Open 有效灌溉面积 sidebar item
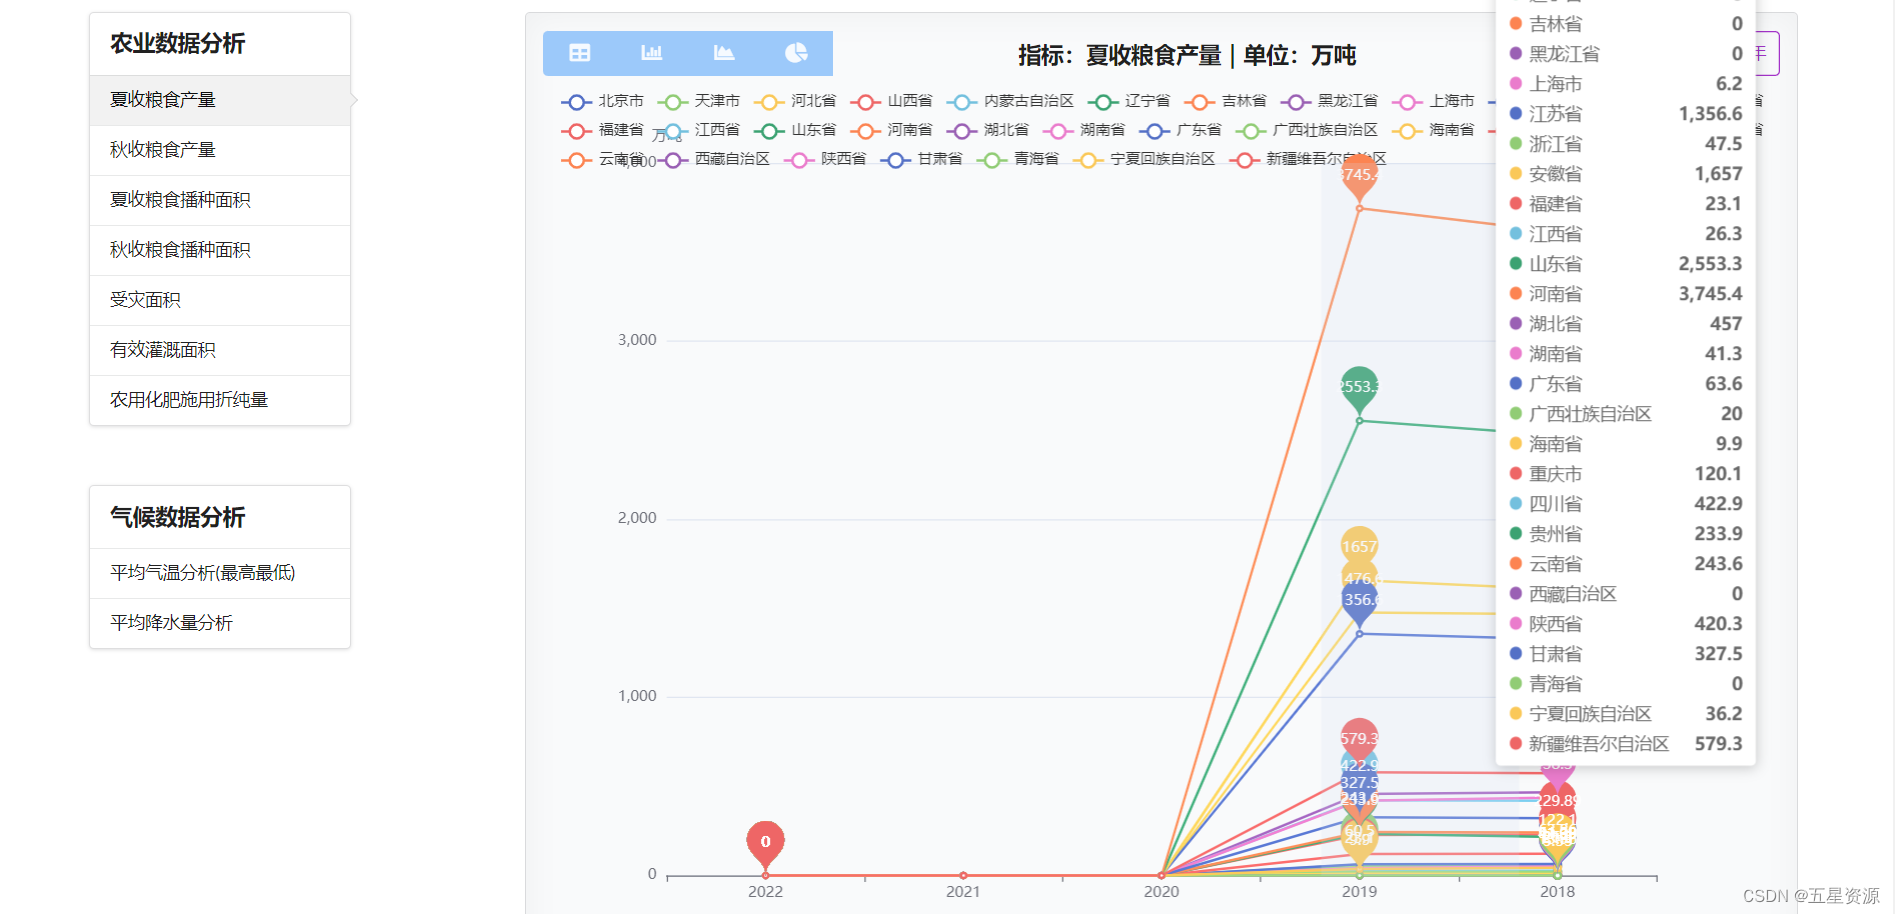1895x914 pixels. click(220, 350)
